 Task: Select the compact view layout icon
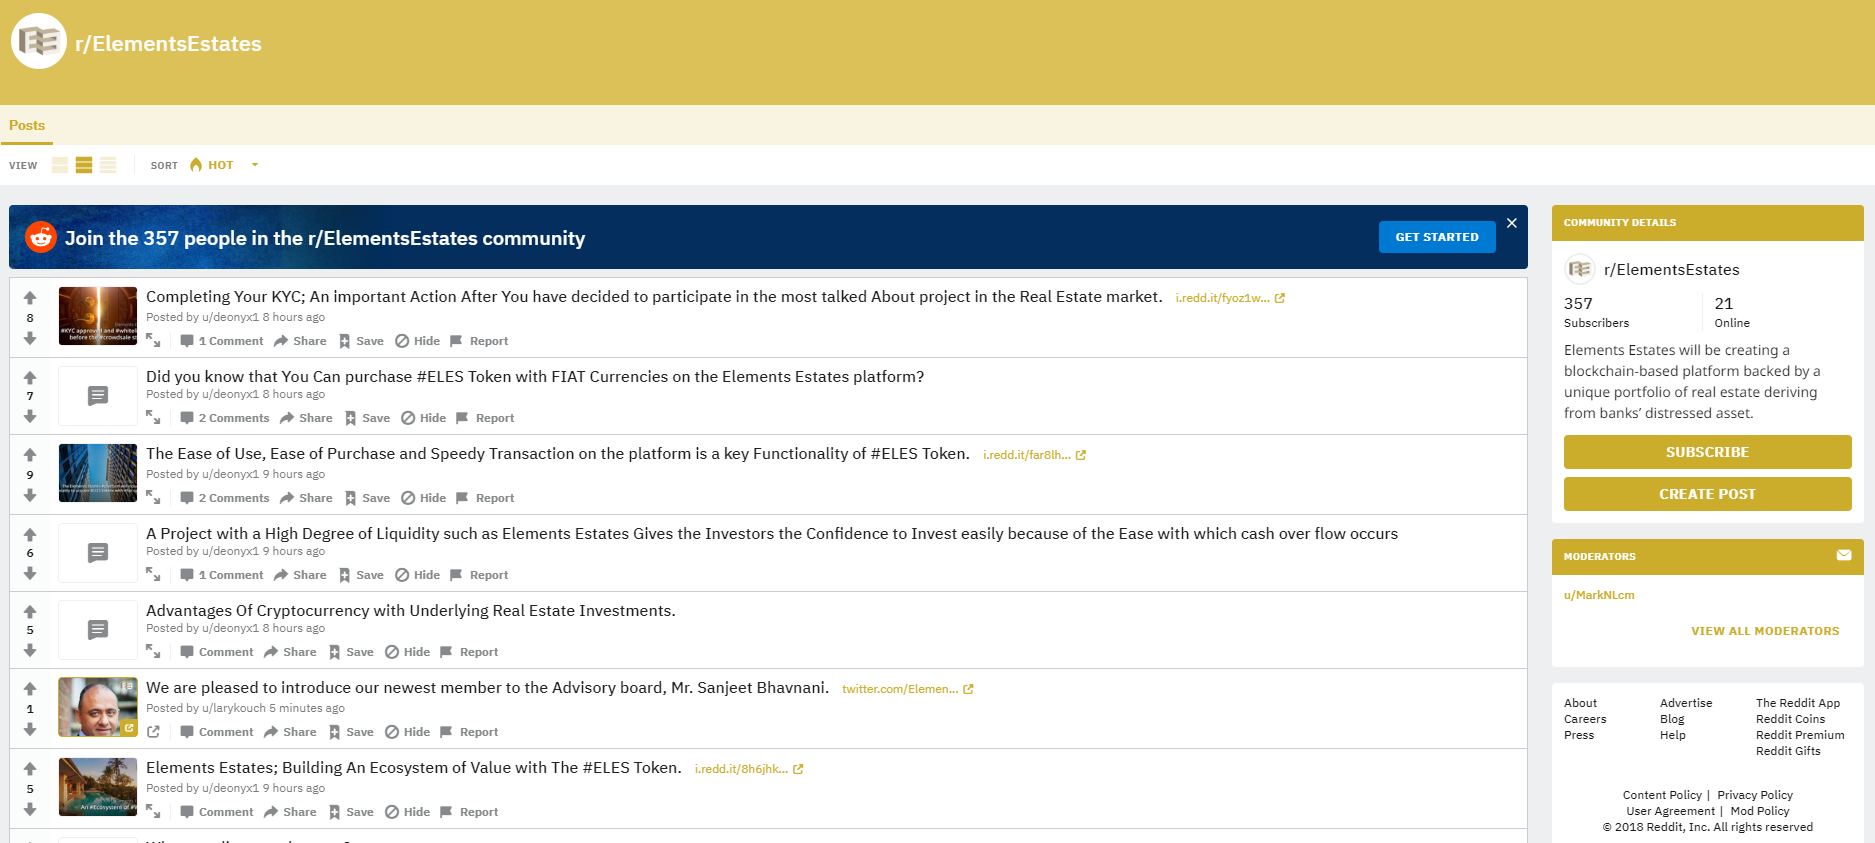[108, 165]
